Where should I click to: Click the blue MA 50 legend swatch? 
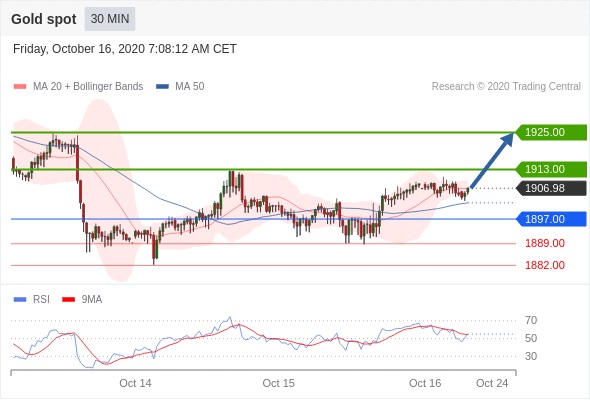(x=162, y=87)
